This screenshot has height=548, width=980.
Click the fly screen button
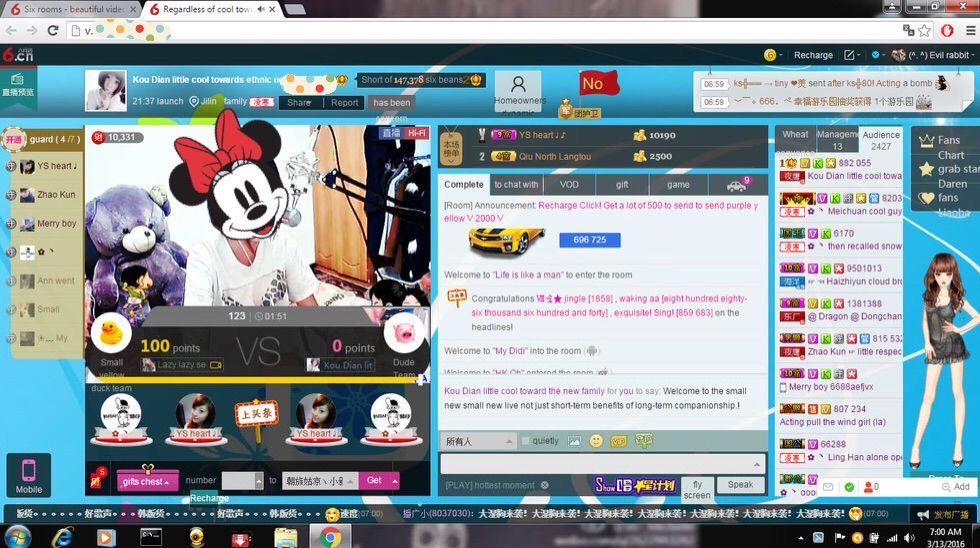click(697, 489)
